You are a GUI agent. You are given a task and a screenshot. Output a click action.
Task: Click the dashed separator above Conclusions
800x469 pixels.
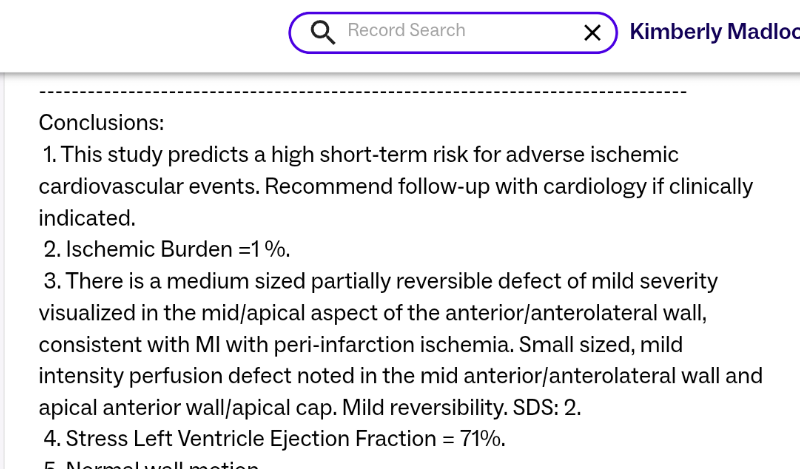pyautogui.click(x=362, y=92)
